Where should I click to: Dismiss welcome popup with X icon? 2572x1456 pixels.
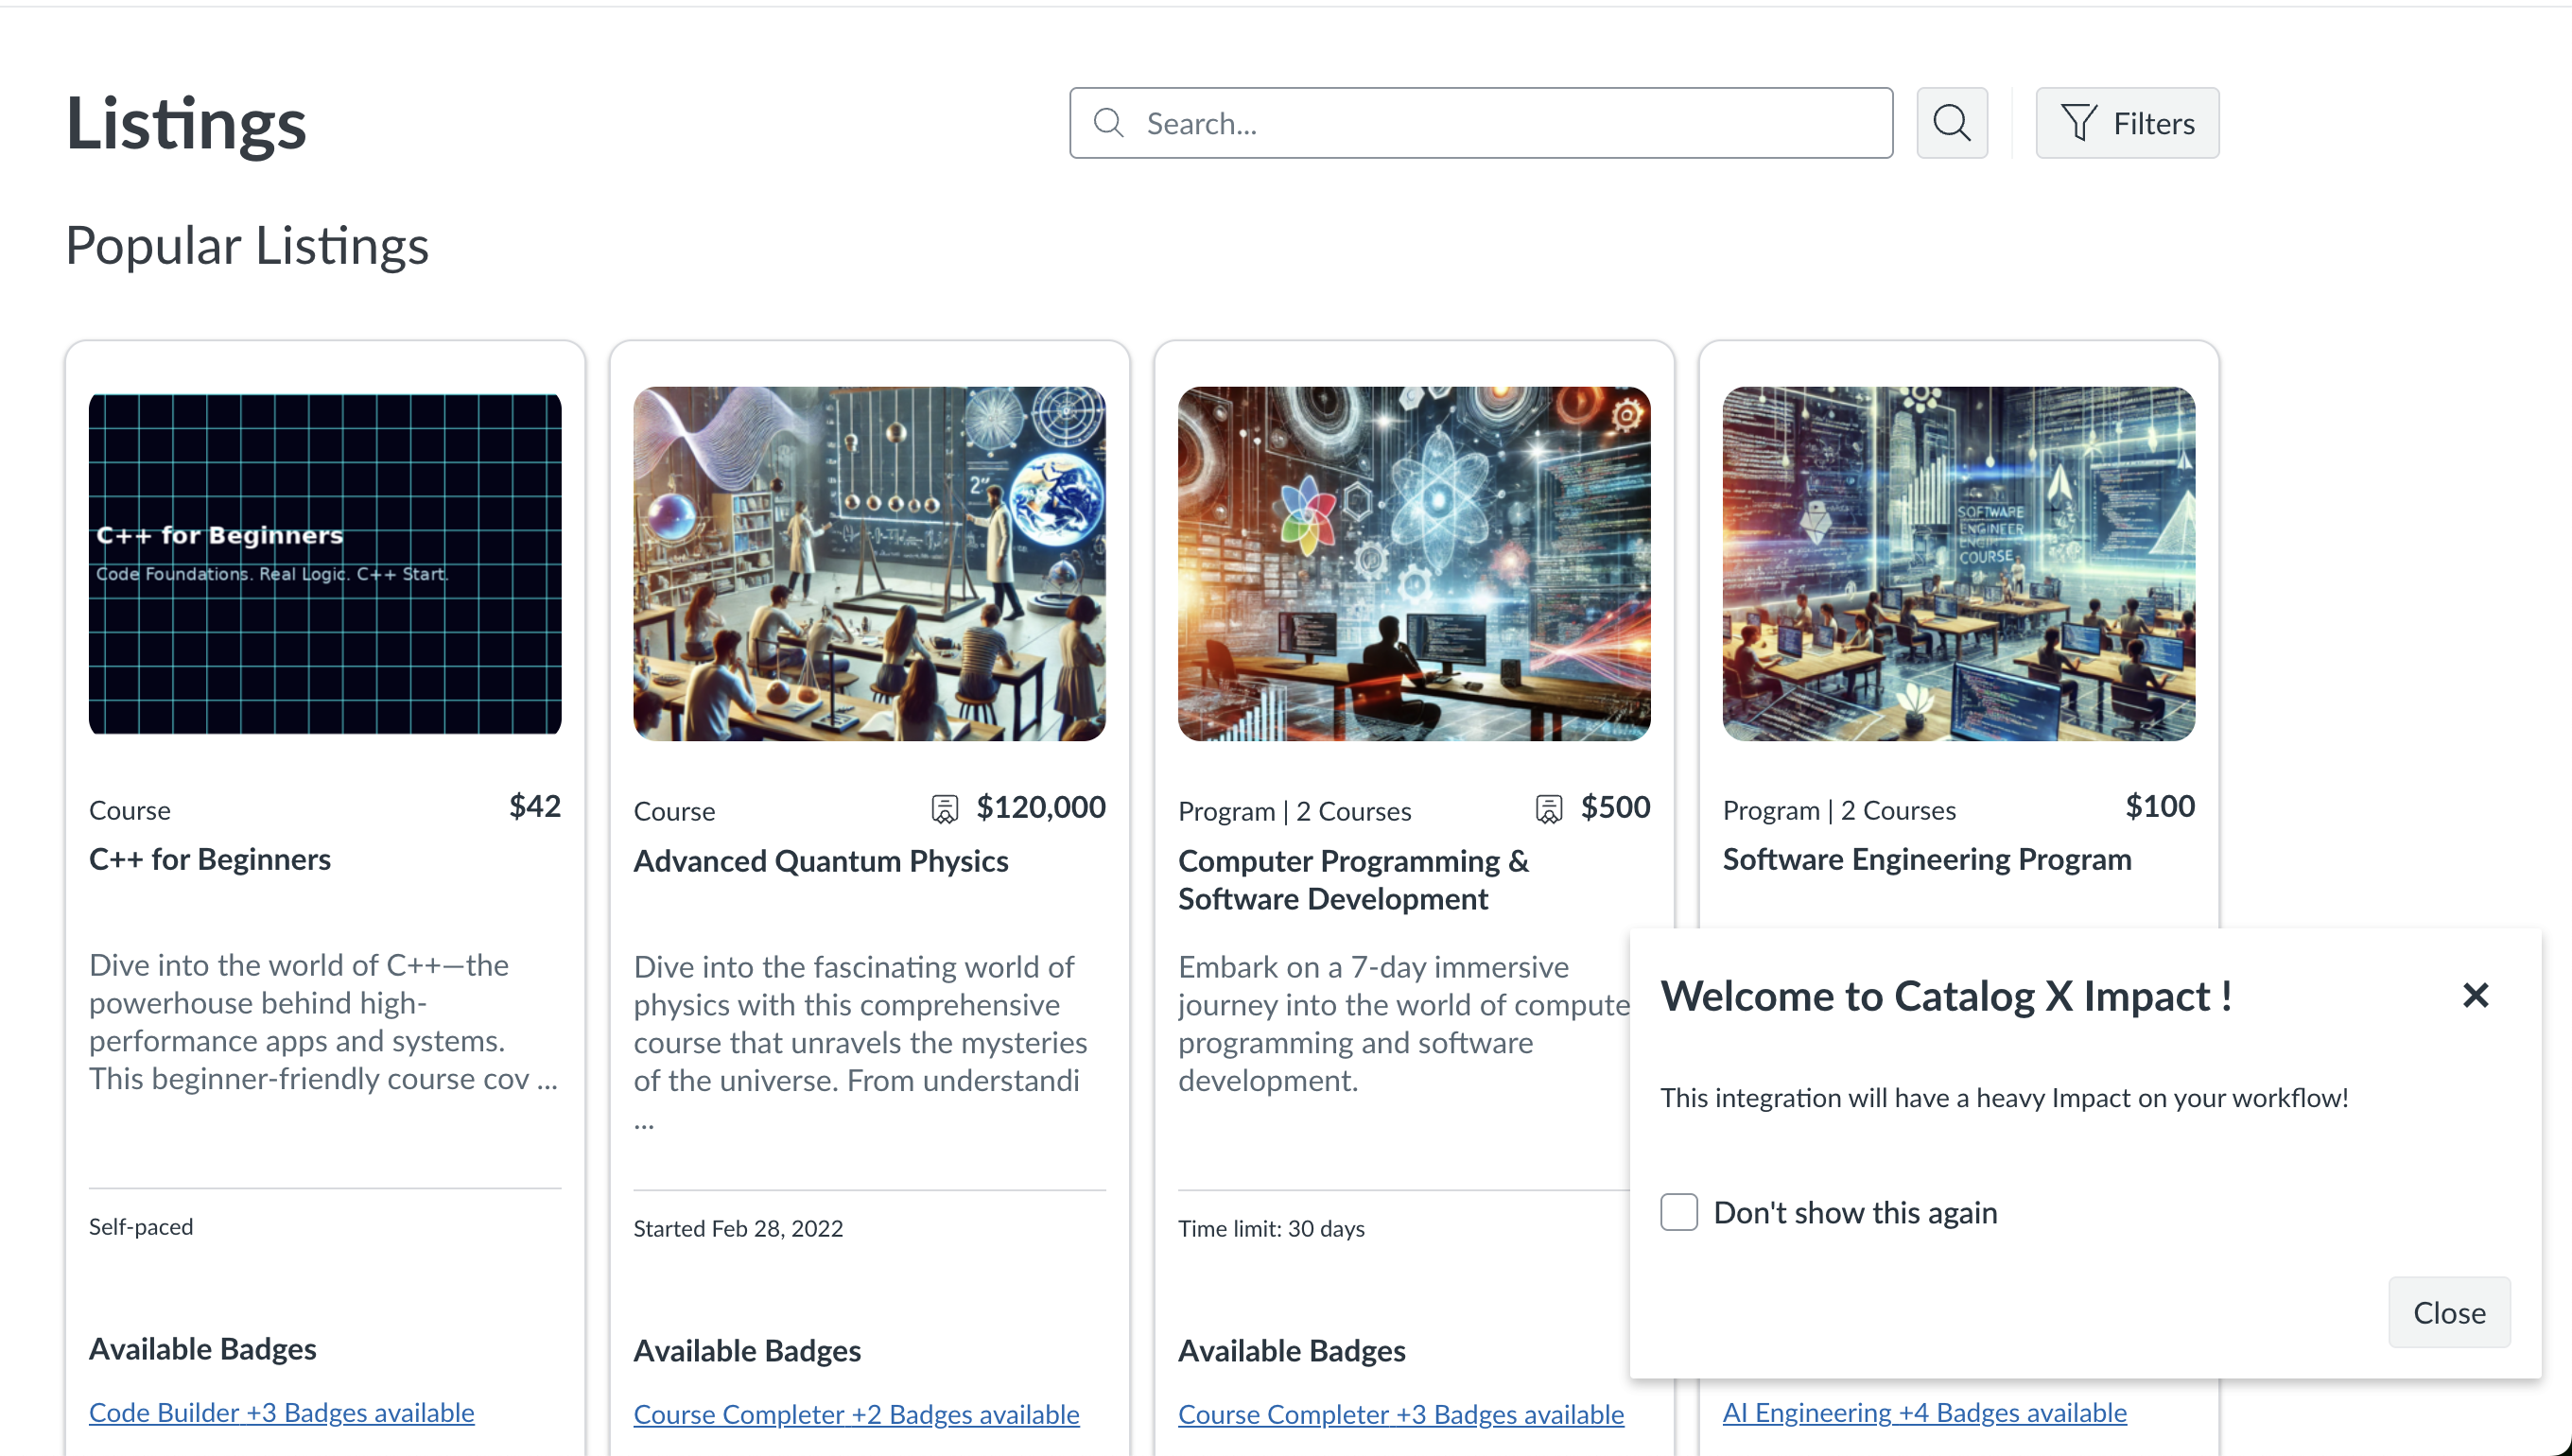click(x=2475, y=995)
